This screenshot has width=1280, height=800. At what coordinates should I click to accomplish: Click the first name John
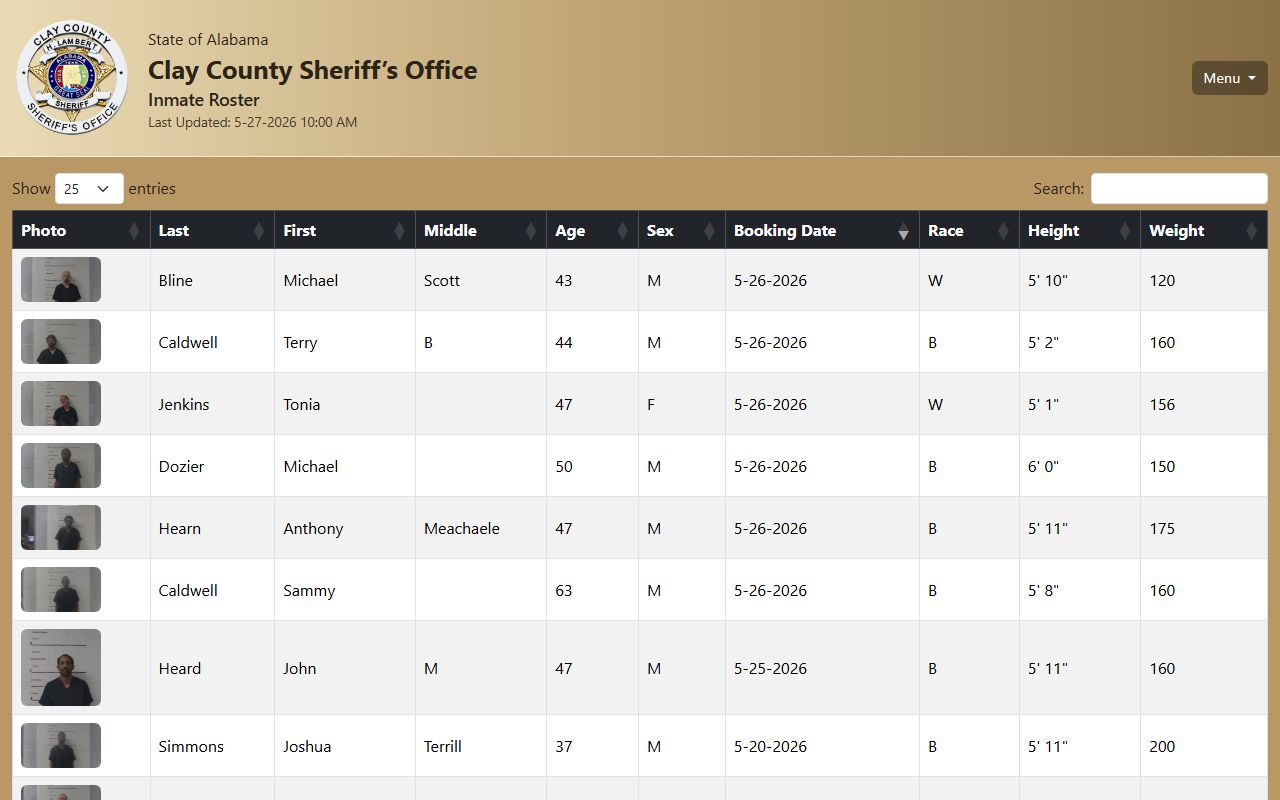click(300, 668)
